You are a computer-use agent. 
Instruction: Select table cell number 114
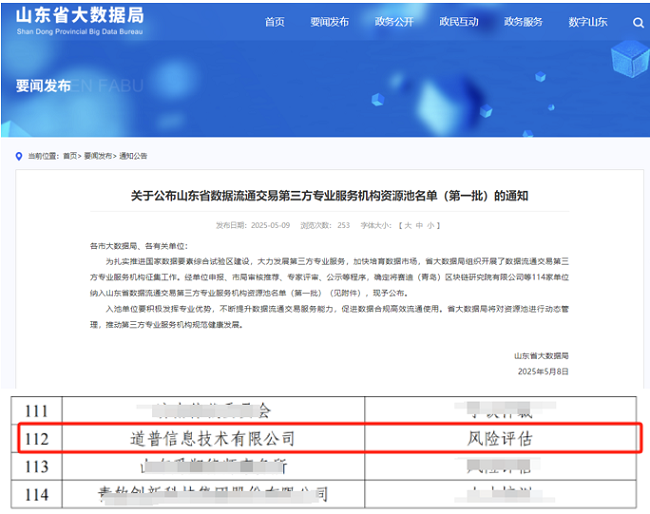[36, 495]
